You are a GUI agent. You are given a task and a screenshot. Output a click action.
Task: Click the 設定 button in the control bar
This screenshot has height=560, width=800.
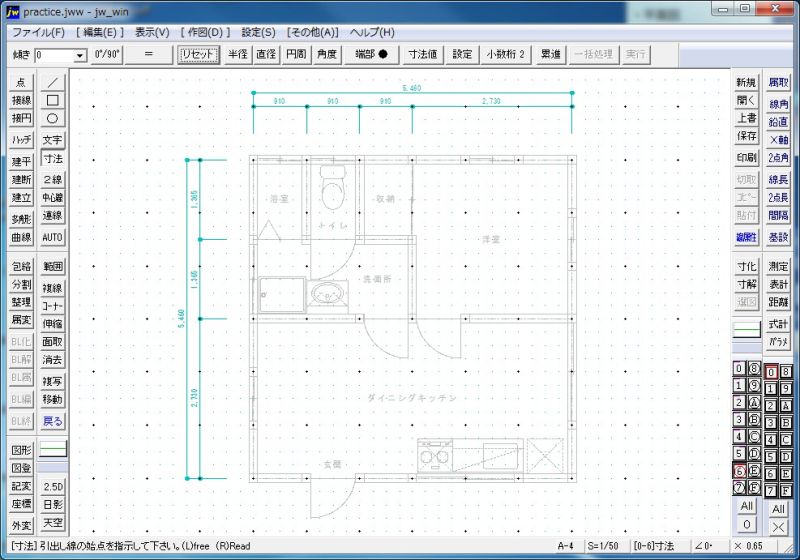coord(462,54)
